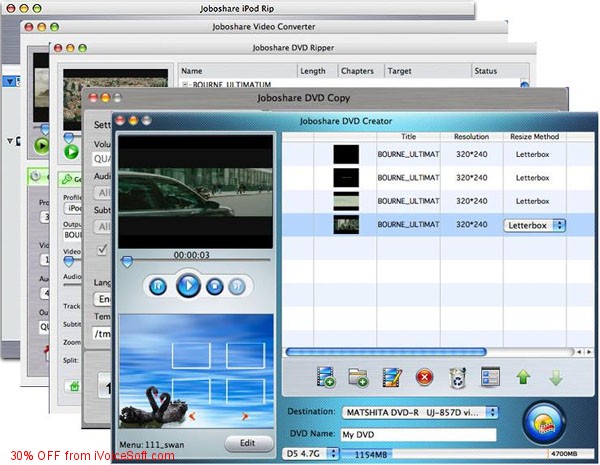This screenshot has height=465, width=600.
Task: Click the red Remove item icon
Action: [x=424, y=377]
